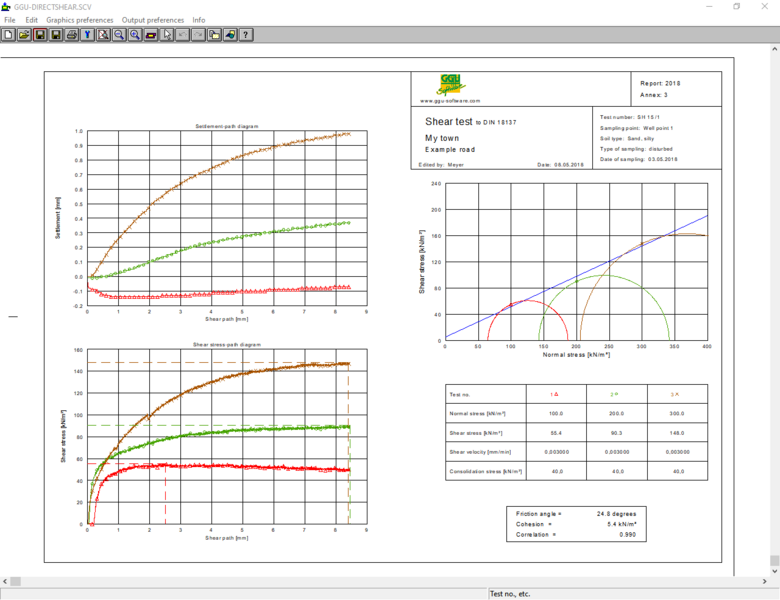Viewport: 780px width, 600px height.
Task: Click the copy/paste clipboard toolbar icon
Action: (x=215, y=35)
